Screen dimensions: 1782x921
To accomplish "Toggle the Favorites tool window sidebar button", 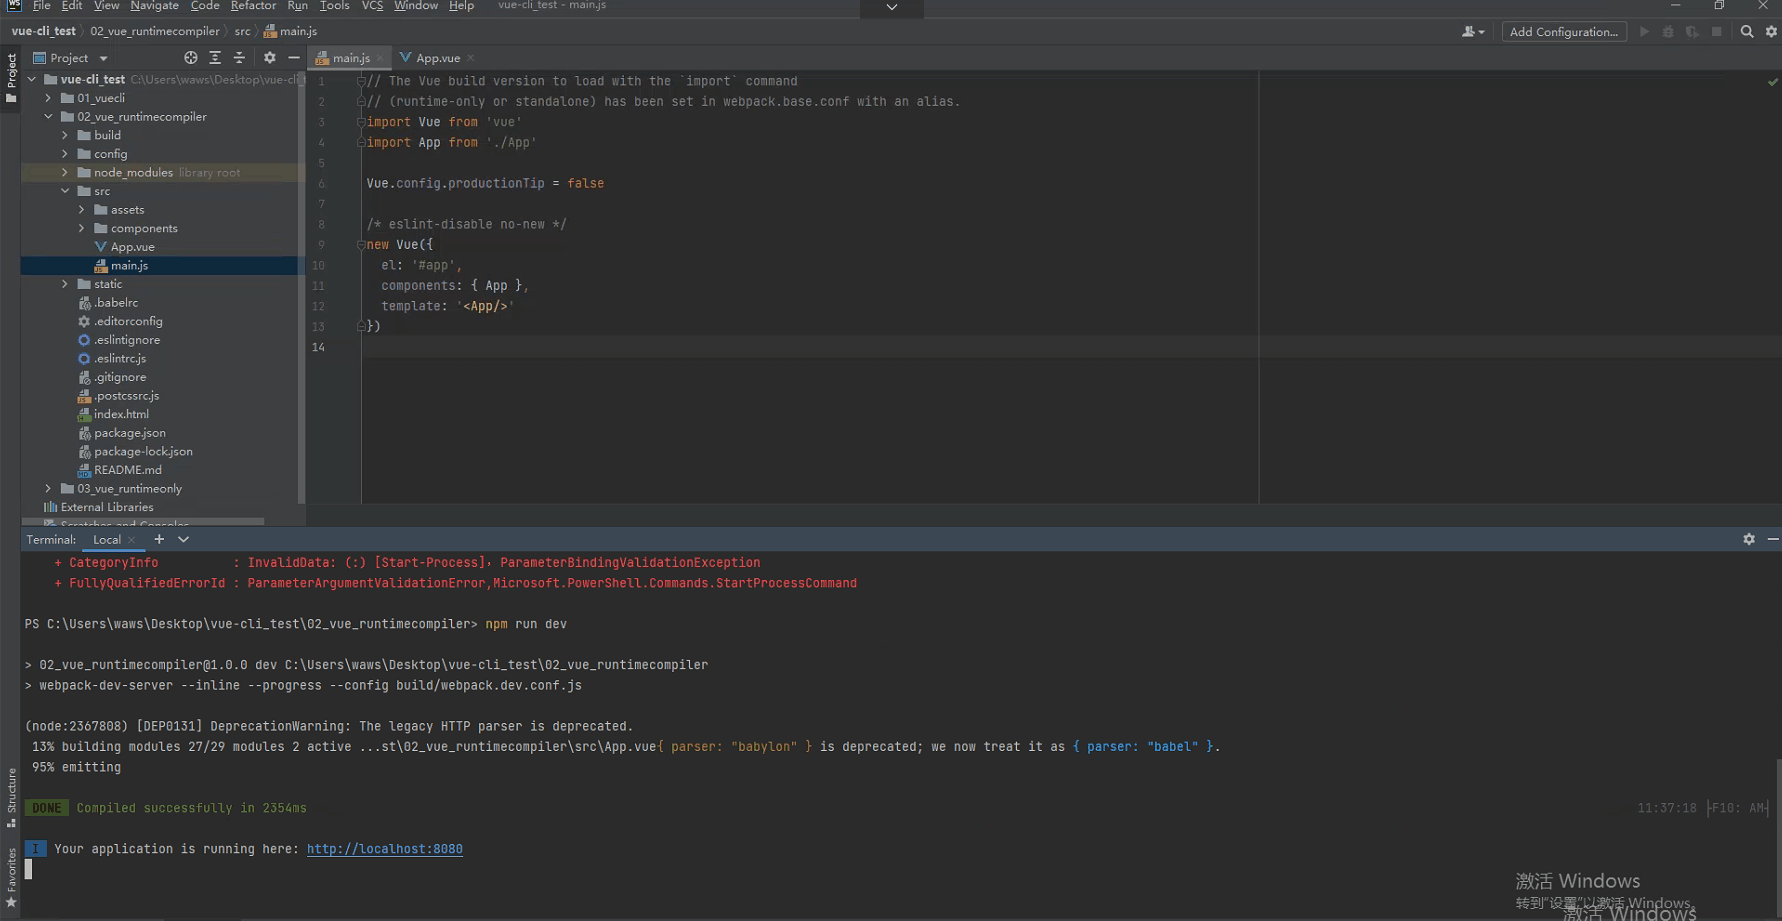I will (11, 878).
